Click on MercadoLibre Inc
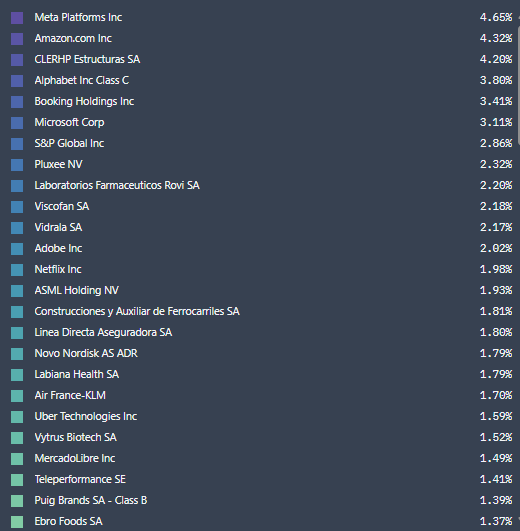520x531 pixels. (x=75, y=458)
